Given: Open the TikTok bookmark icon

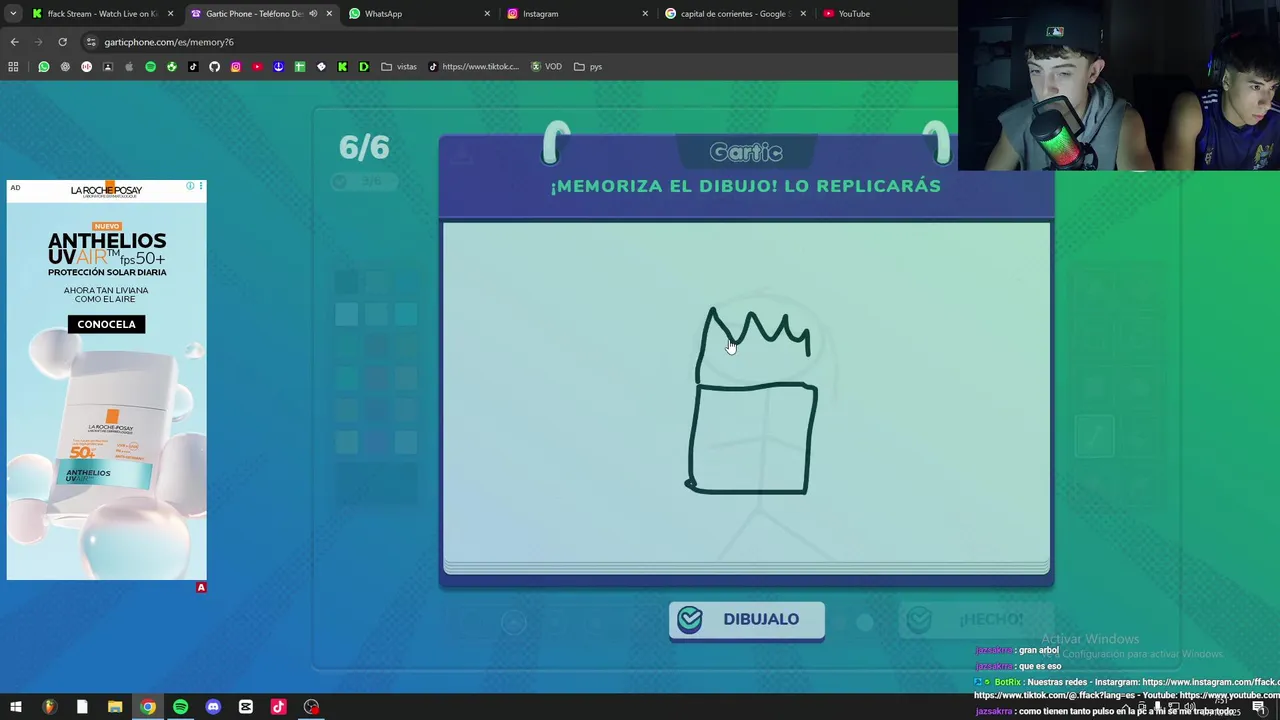Looking at the screenshot, I should click(193, 67).
